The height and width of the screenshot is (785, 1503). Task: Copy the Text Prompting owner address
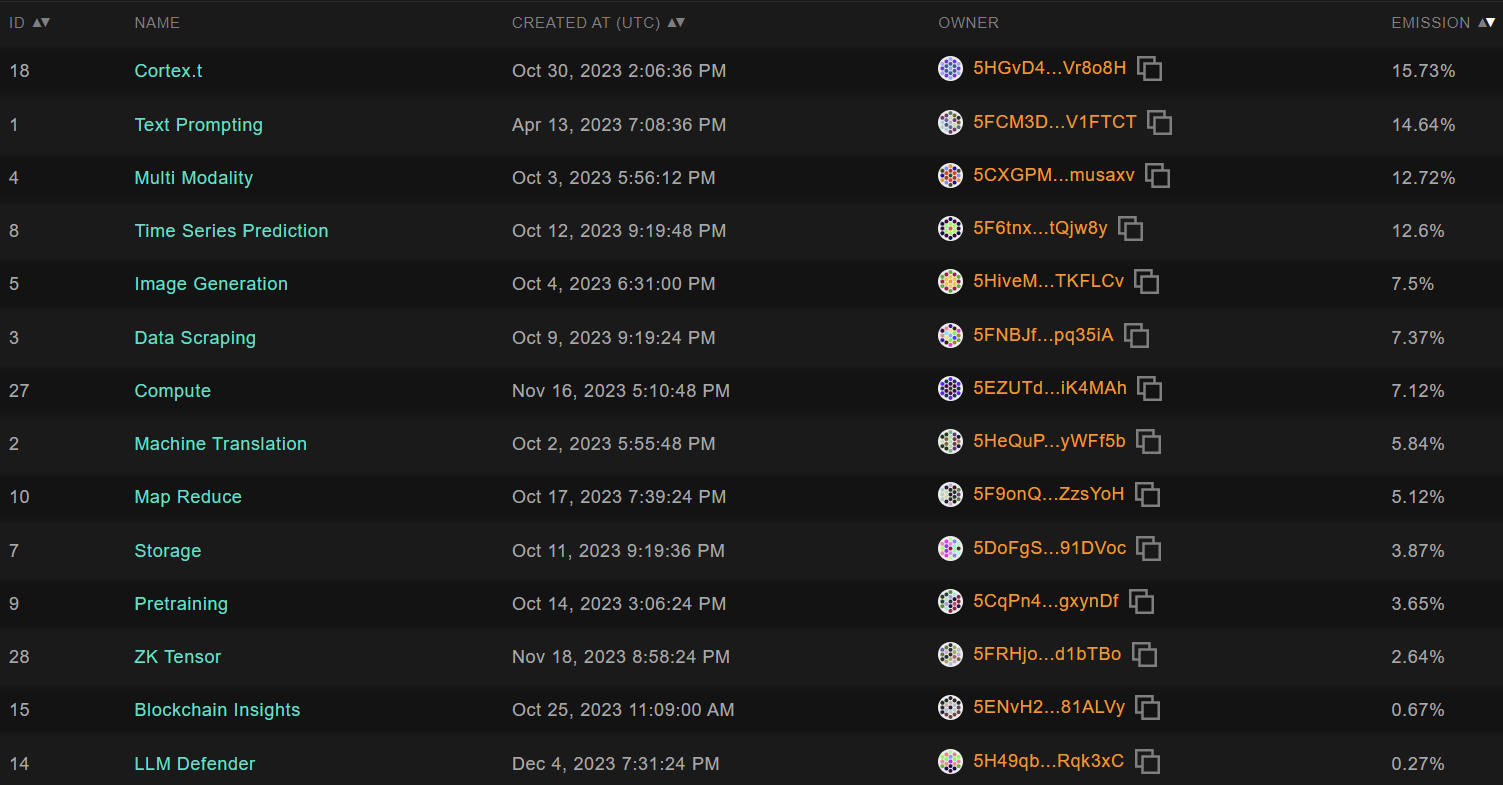[x=1160, y=123]
